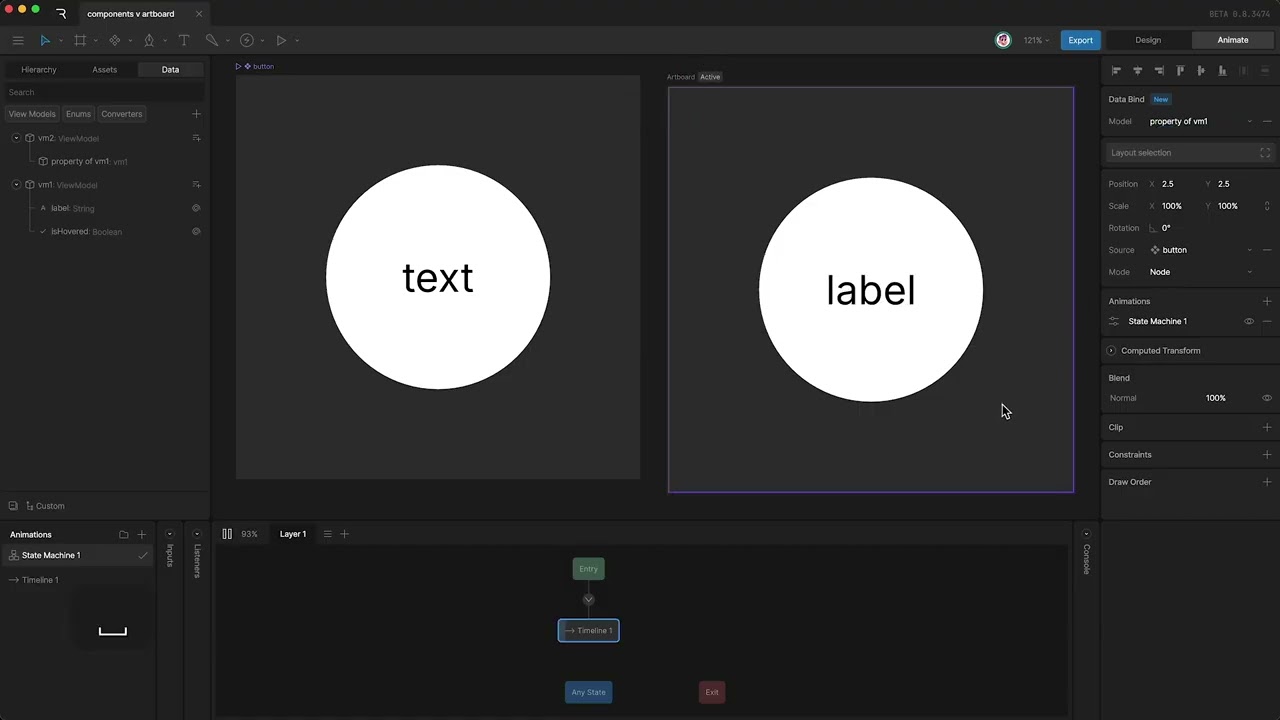This screenshot has height=720, width=1280.
Task: Add an animation in the inspector panel
Action: pos(1267,301)
